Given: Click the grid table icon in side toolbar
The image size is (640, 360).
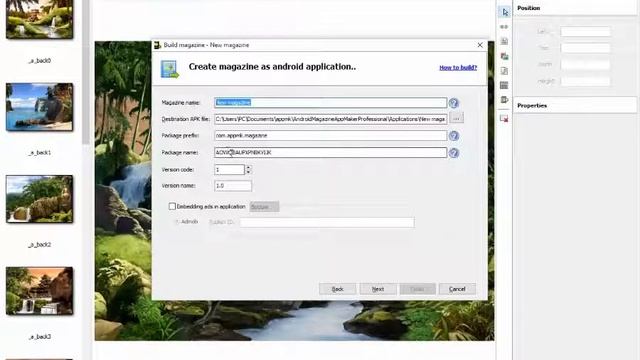Looking at the screenshot, I should [504, 85].
